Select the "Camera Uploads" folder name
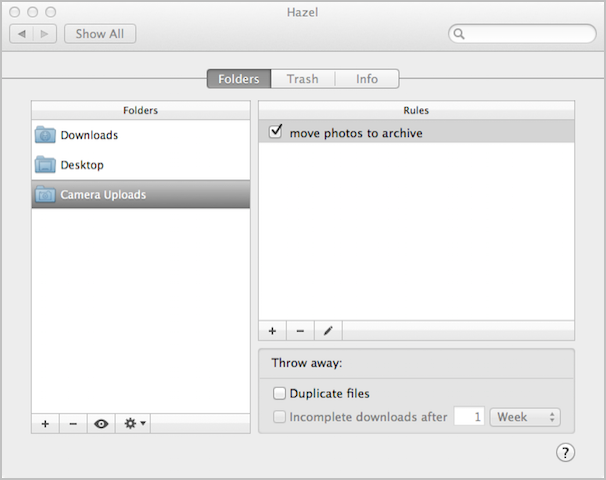 click(103, 195)
